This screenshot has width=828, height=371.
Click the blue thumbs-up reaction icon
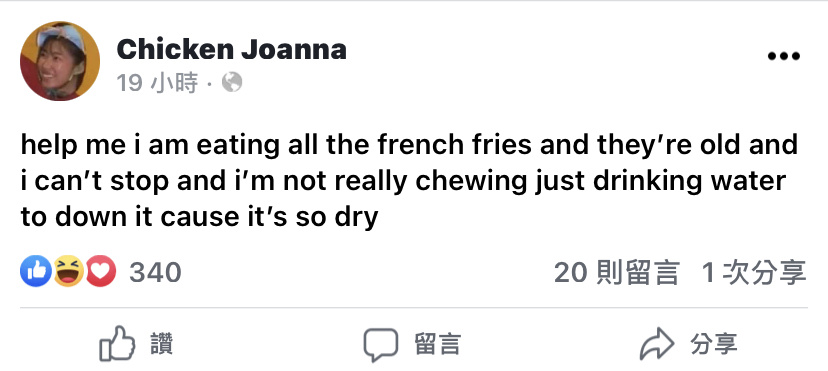click(x=36, y=271)
